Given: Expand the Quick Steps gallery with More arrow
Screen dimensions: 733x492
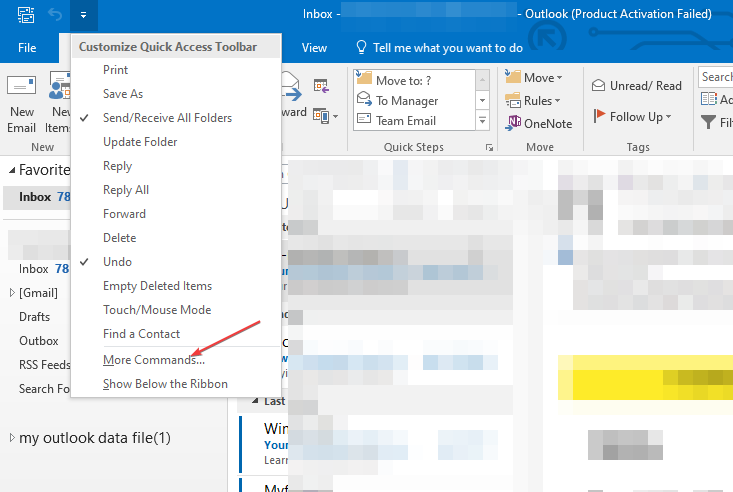Looking at the screenshot, I should click(x=482, y=120).
